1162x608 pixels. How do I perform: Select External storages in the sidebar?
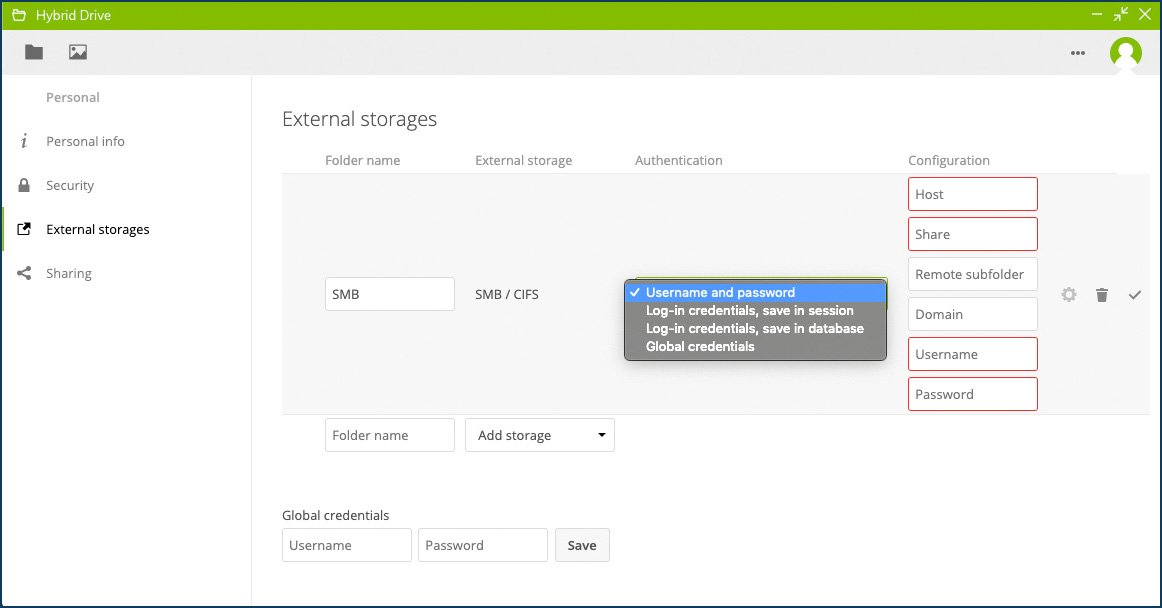[x=97, y=229]
